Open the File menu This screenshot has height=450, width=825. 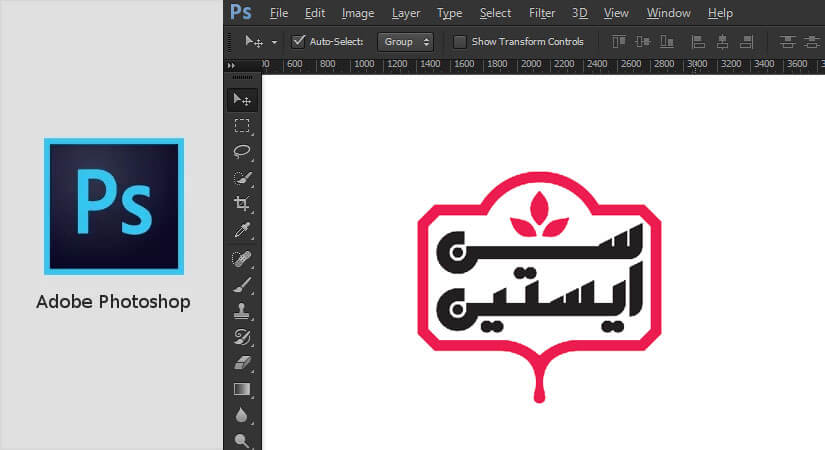[279, 13]
